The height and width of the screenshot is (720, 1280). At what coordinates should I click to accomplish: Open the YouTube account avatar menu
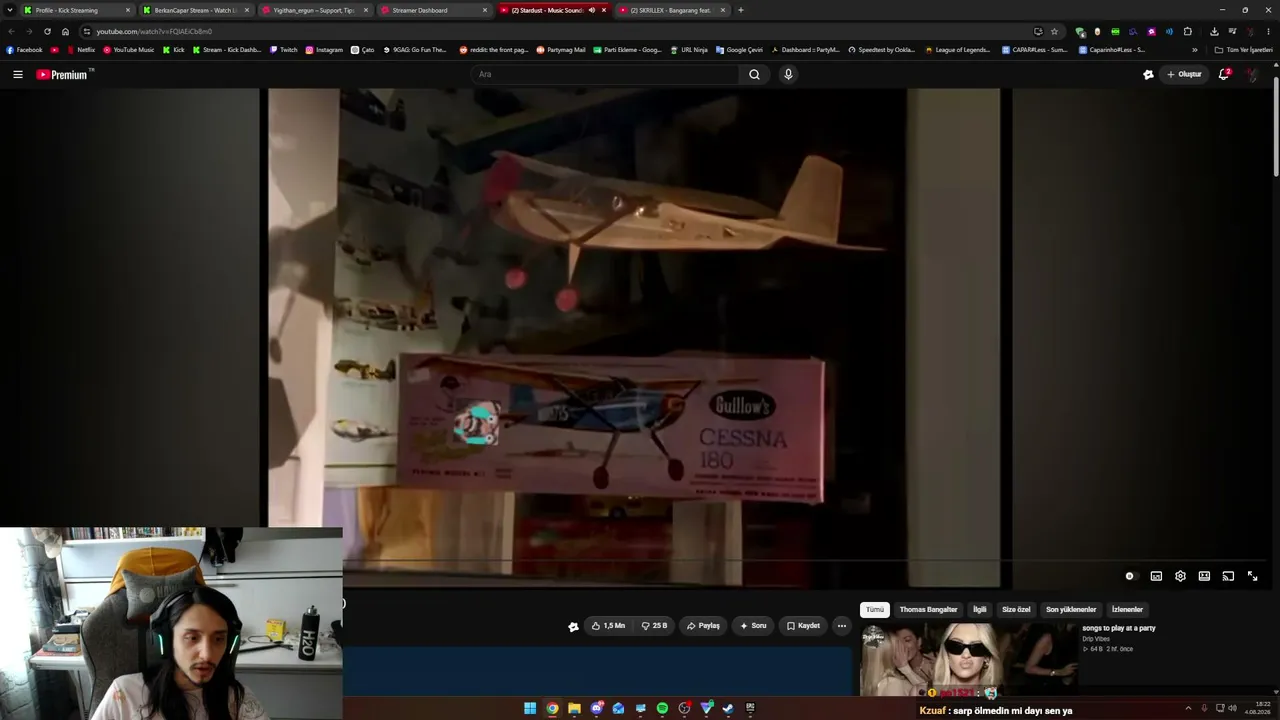[1252, 74]
